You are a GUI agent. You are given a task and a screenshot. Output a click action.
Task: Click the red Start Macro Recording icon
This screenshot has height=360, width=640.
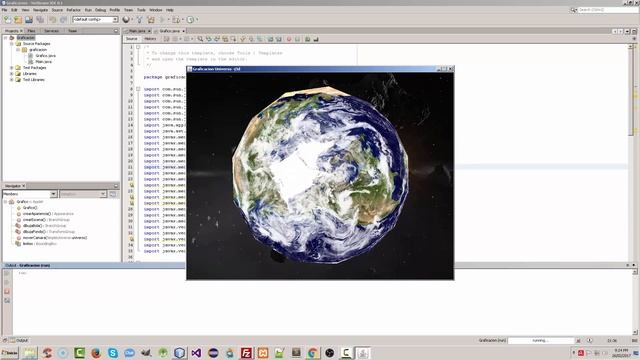click(289, 39)
